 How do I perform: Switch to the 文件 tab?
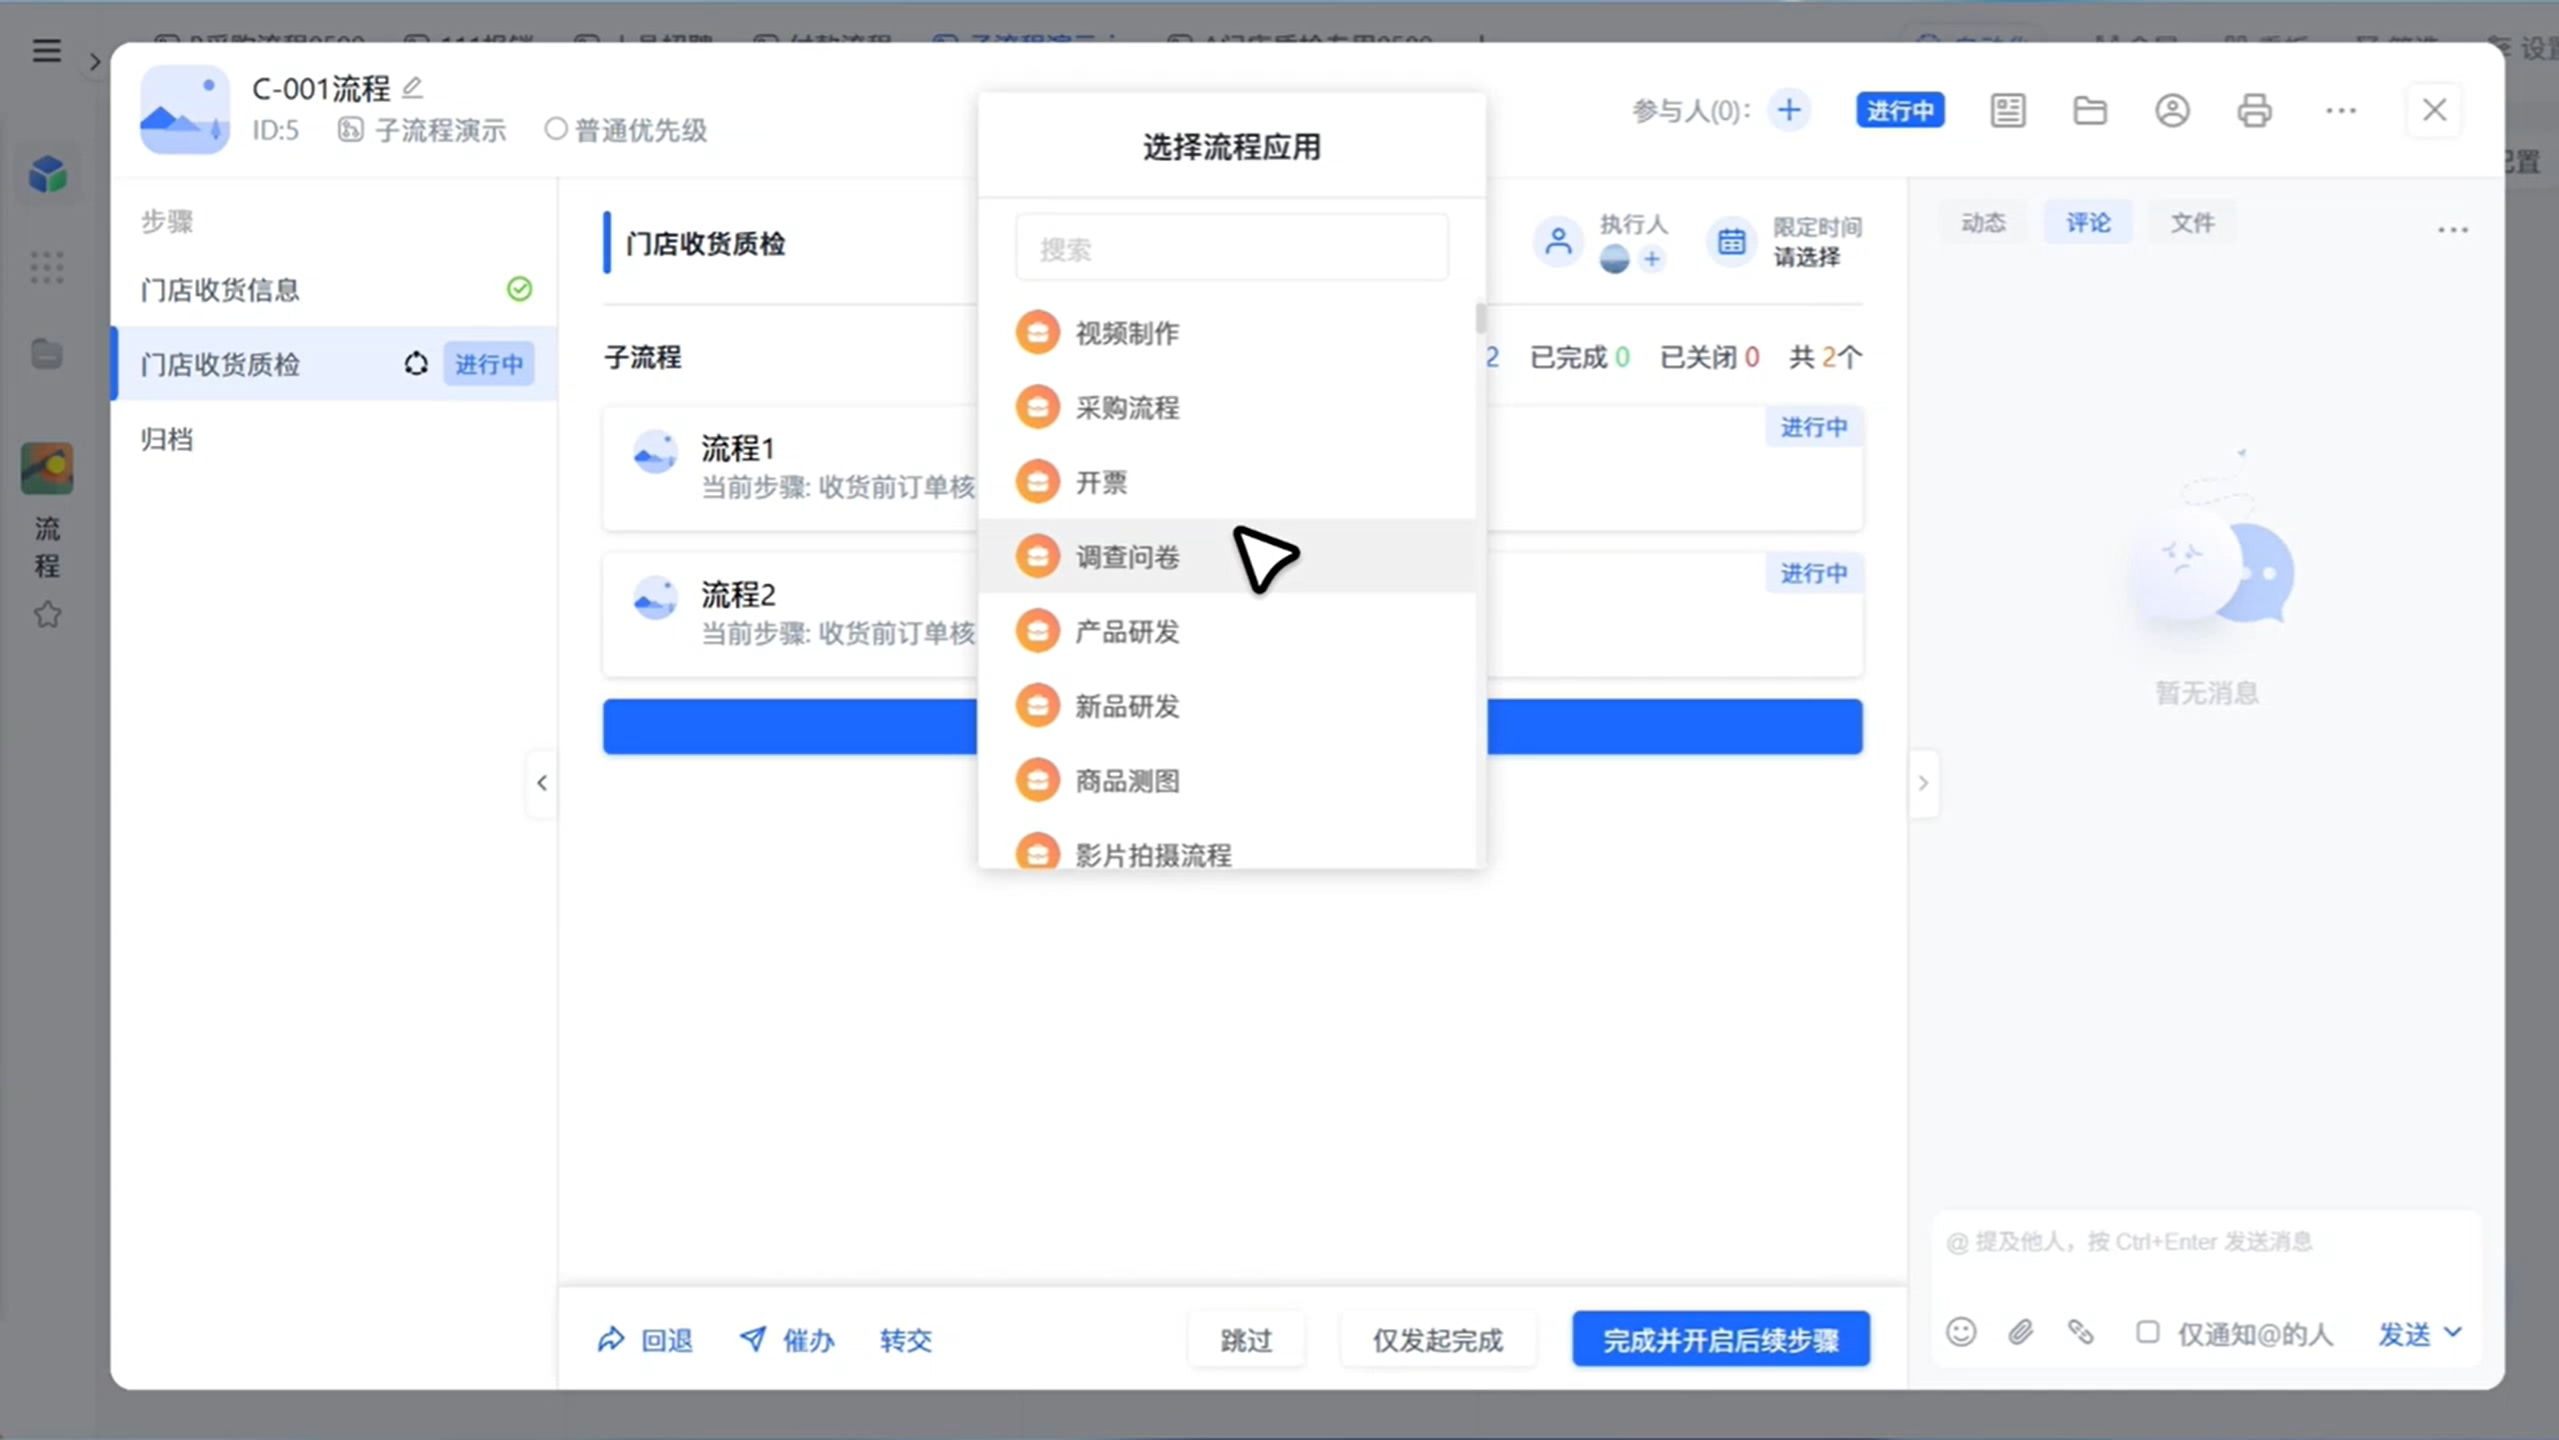coord(2192,222)
